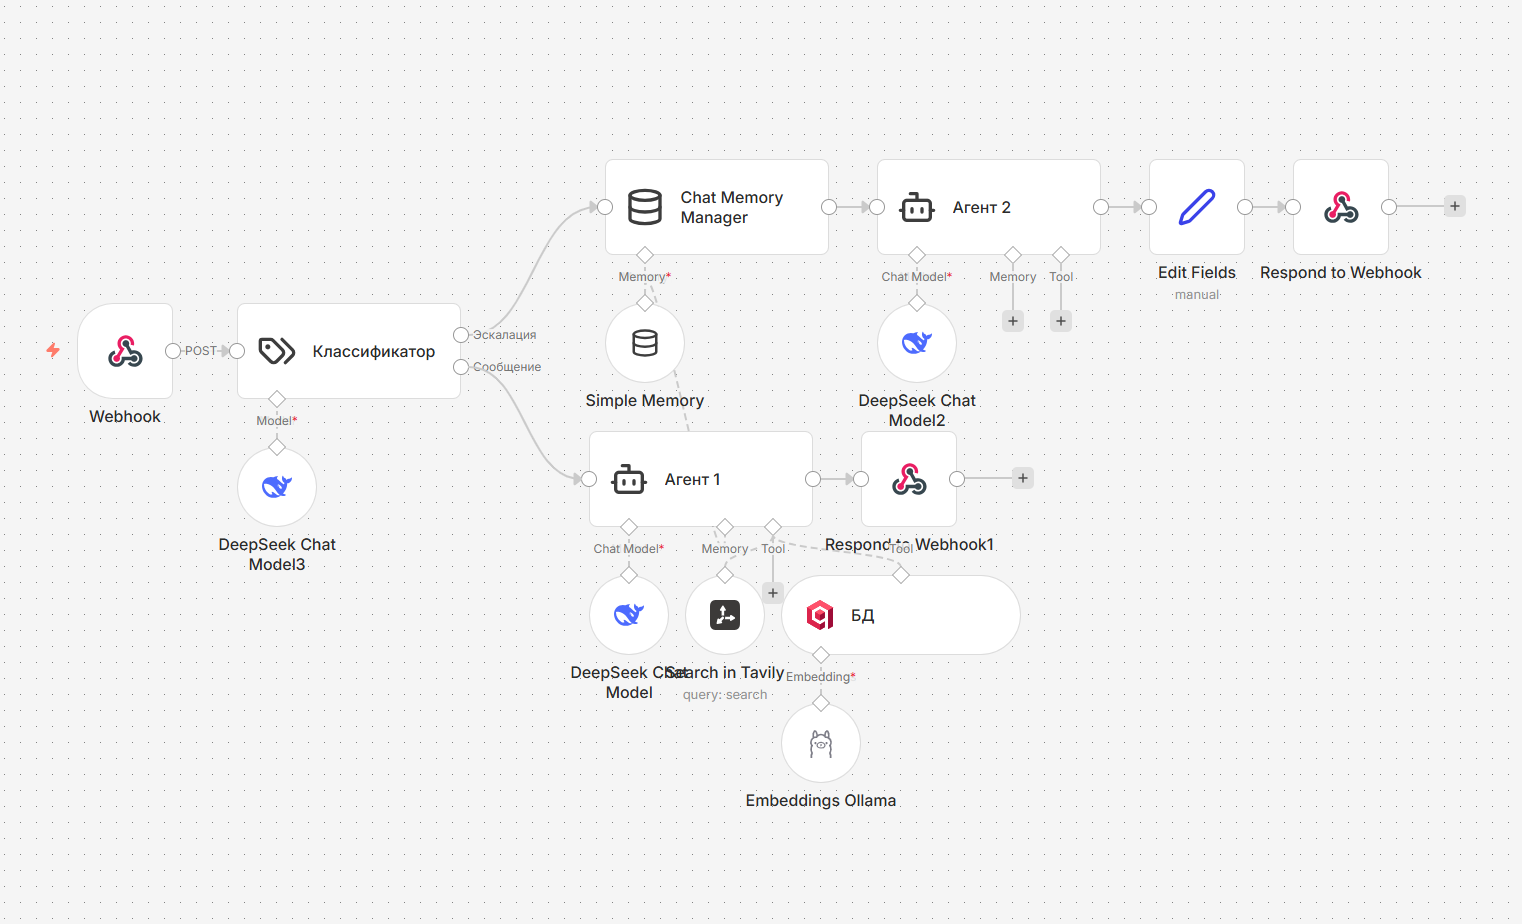Screen dimensions: 1522x924
Task: Click plus after Respond to Webhook output
Action: click(x=1454, y=206)
